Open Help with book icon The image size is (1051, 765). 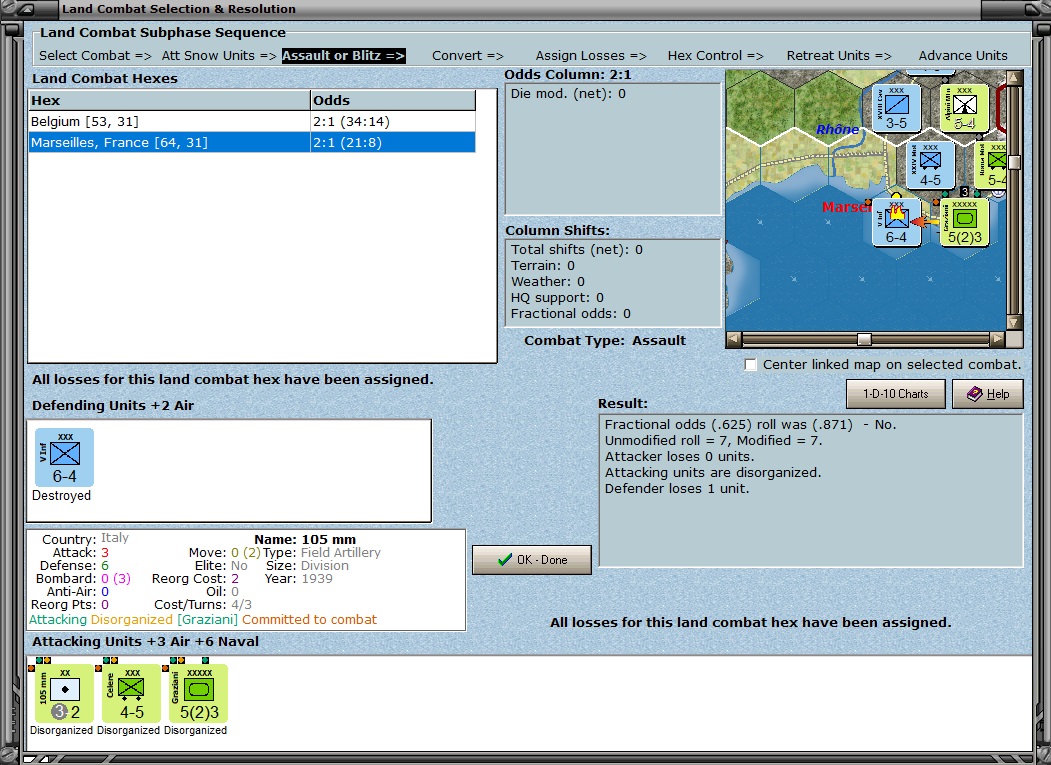click(x=988, y=394)
